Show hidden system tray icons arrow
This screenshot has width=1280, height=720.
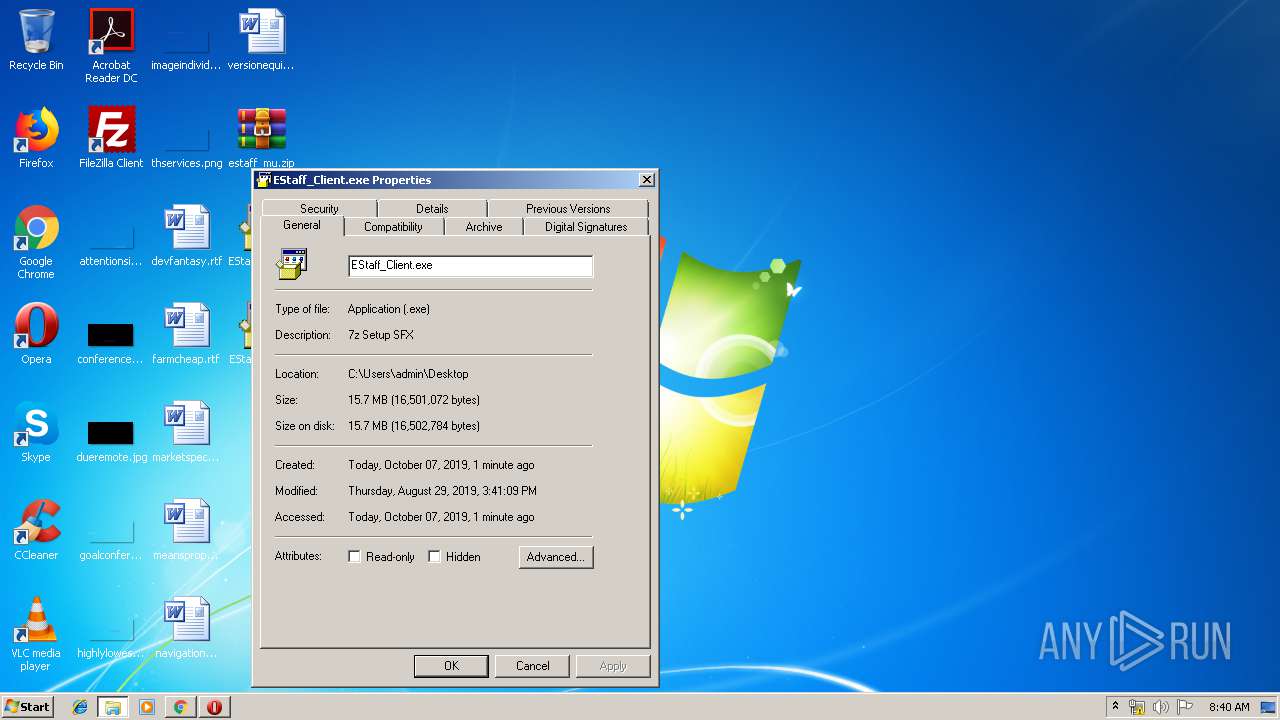pyautogui.click(x=1115, y=707)
